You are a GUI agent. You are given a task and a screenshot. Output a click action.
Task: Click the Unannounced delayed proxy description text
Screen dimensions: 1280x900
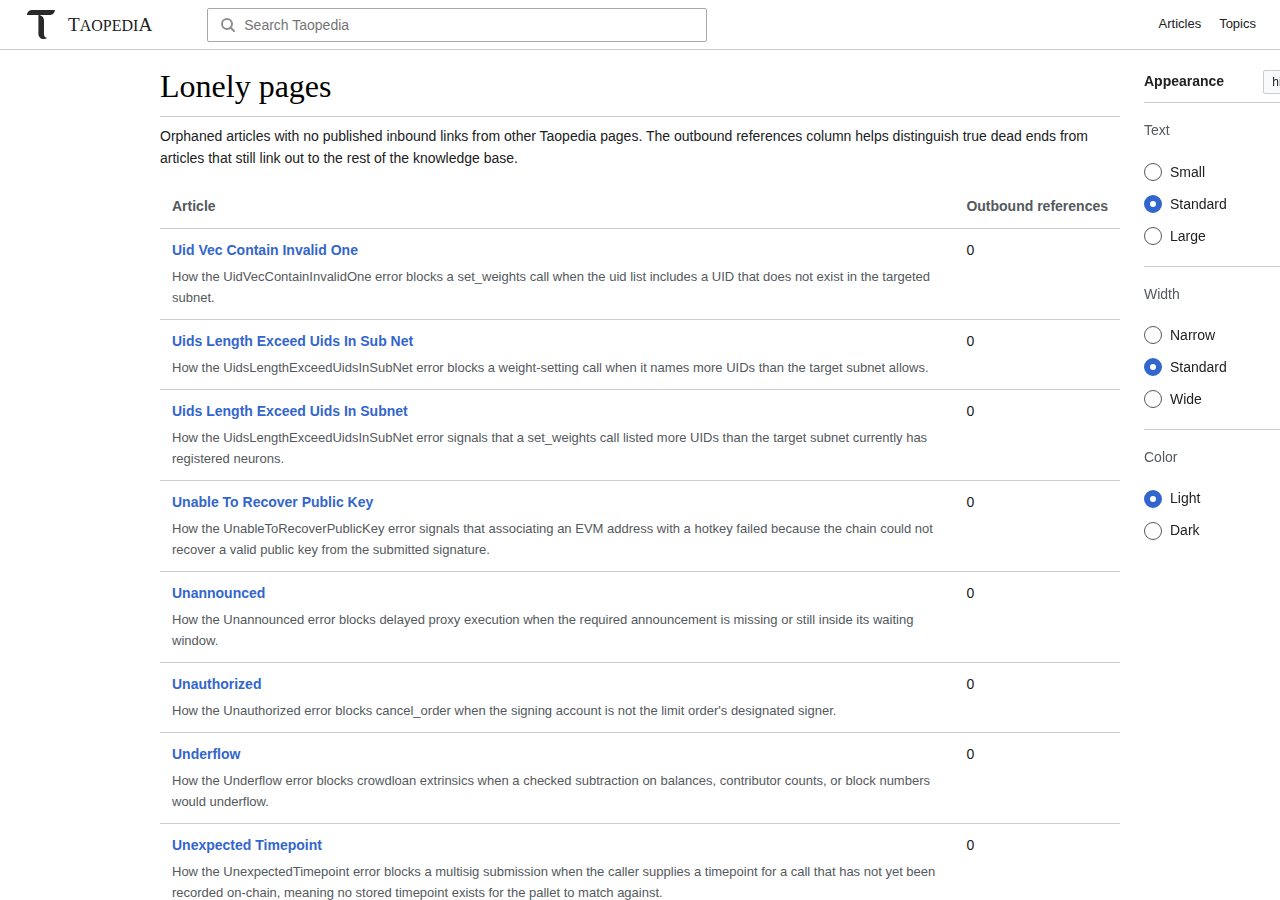543,630
